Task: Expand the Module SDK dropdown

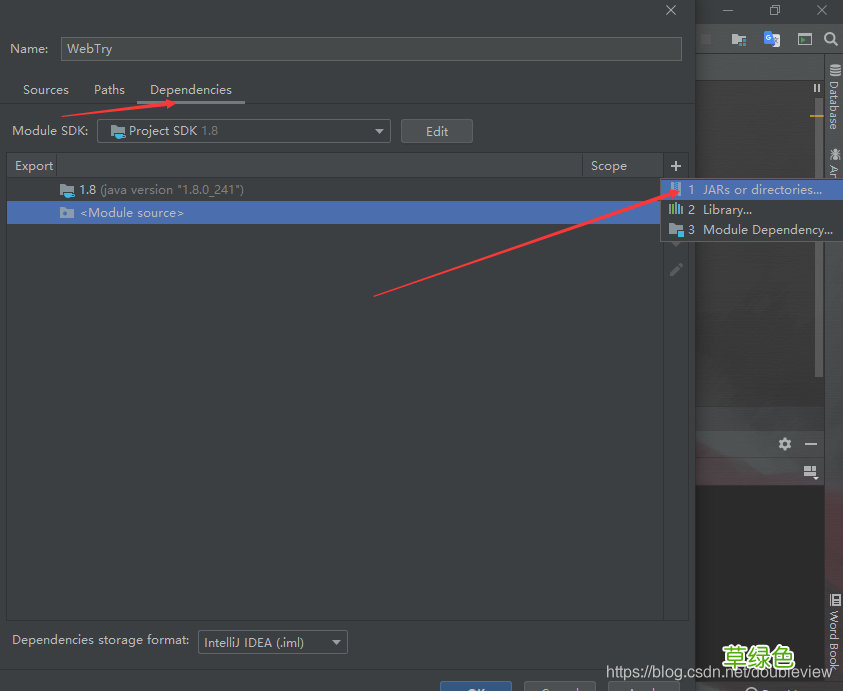Action: [244, 131]
